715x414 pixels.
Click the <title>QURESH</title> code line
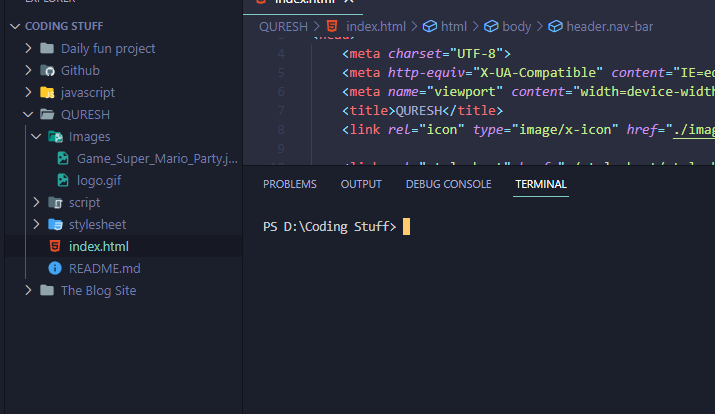422,110
